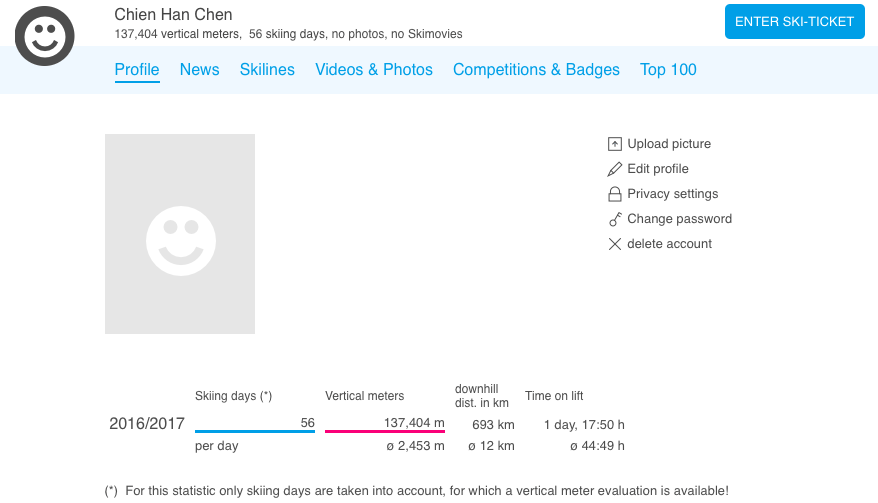This screenshot has height=503, width=878.
Task: Click the pencil edit profile icon
Action: point(615,169)
